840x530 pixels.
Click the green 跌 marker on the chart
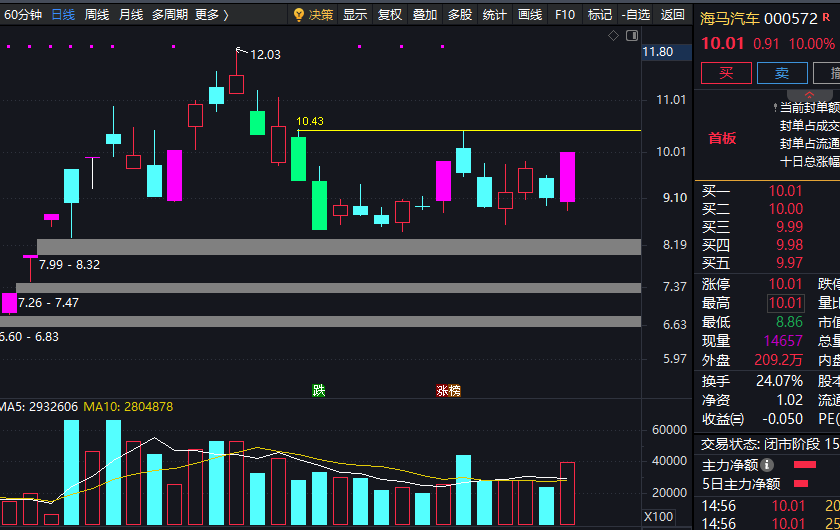click(319, 390)
